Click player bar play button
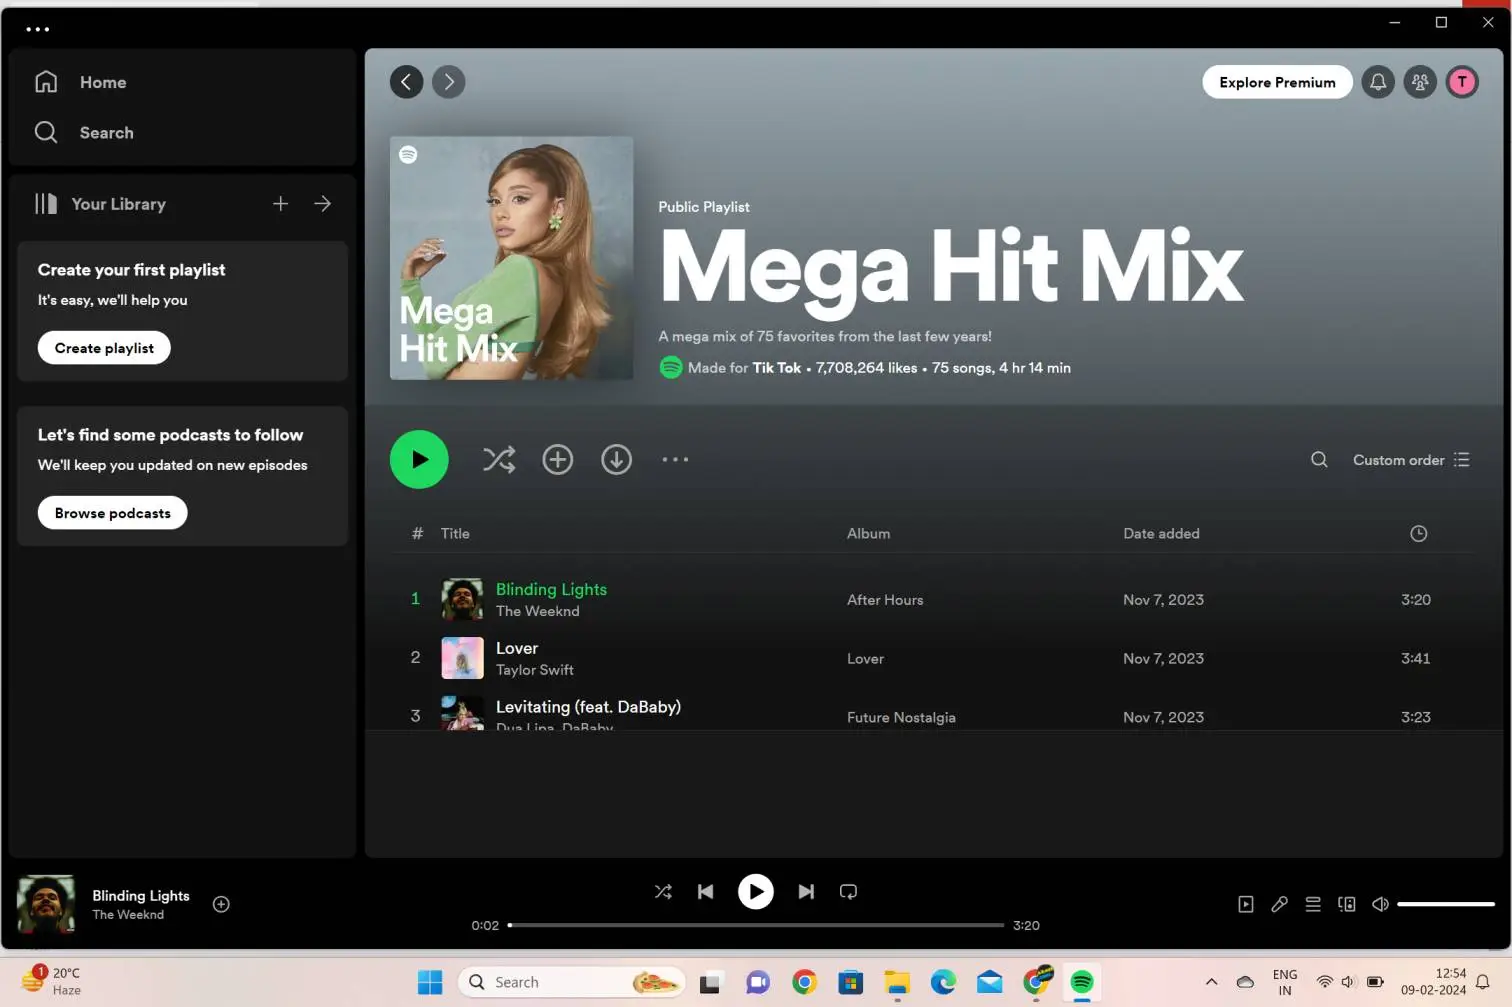 coord(756,892)
